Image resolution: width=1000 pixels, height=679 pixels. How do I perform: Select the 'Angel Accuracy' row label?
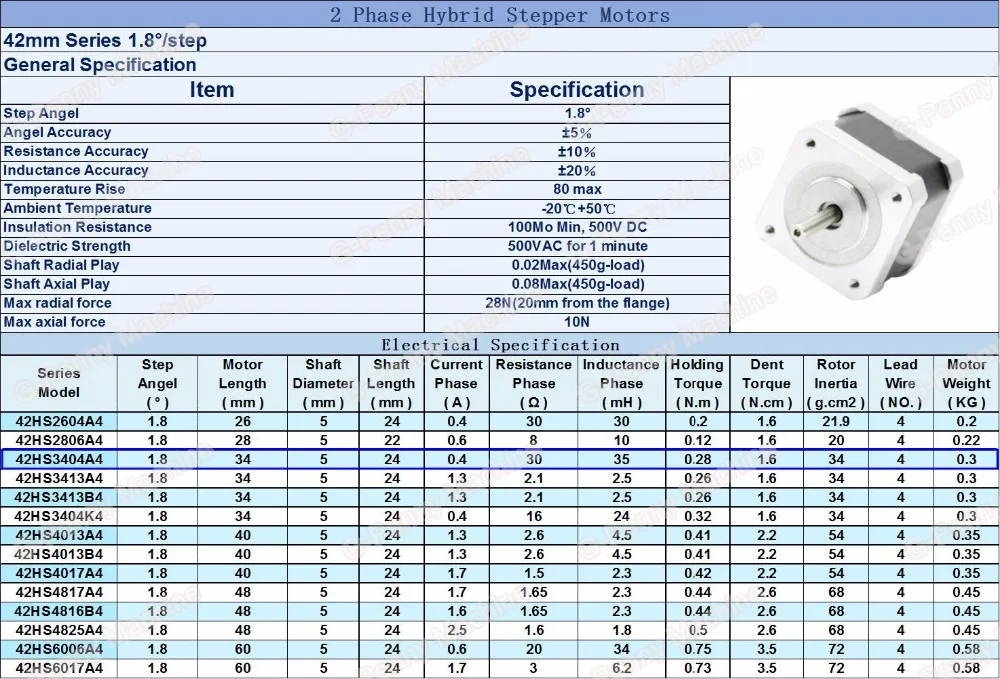point(57,133)
